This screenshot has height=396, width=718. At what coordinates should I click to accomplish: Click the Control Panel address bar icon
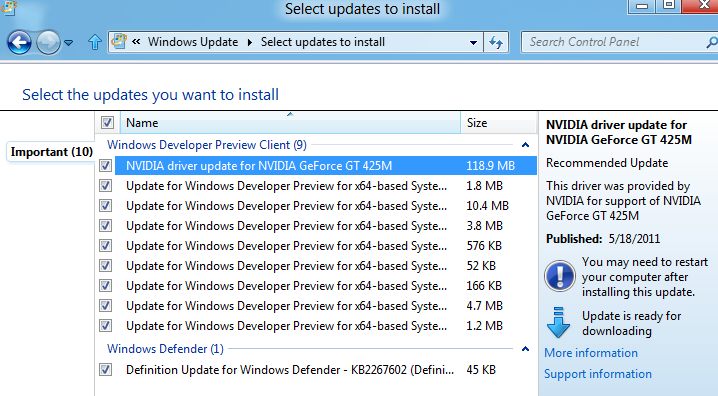coord(119,42)
